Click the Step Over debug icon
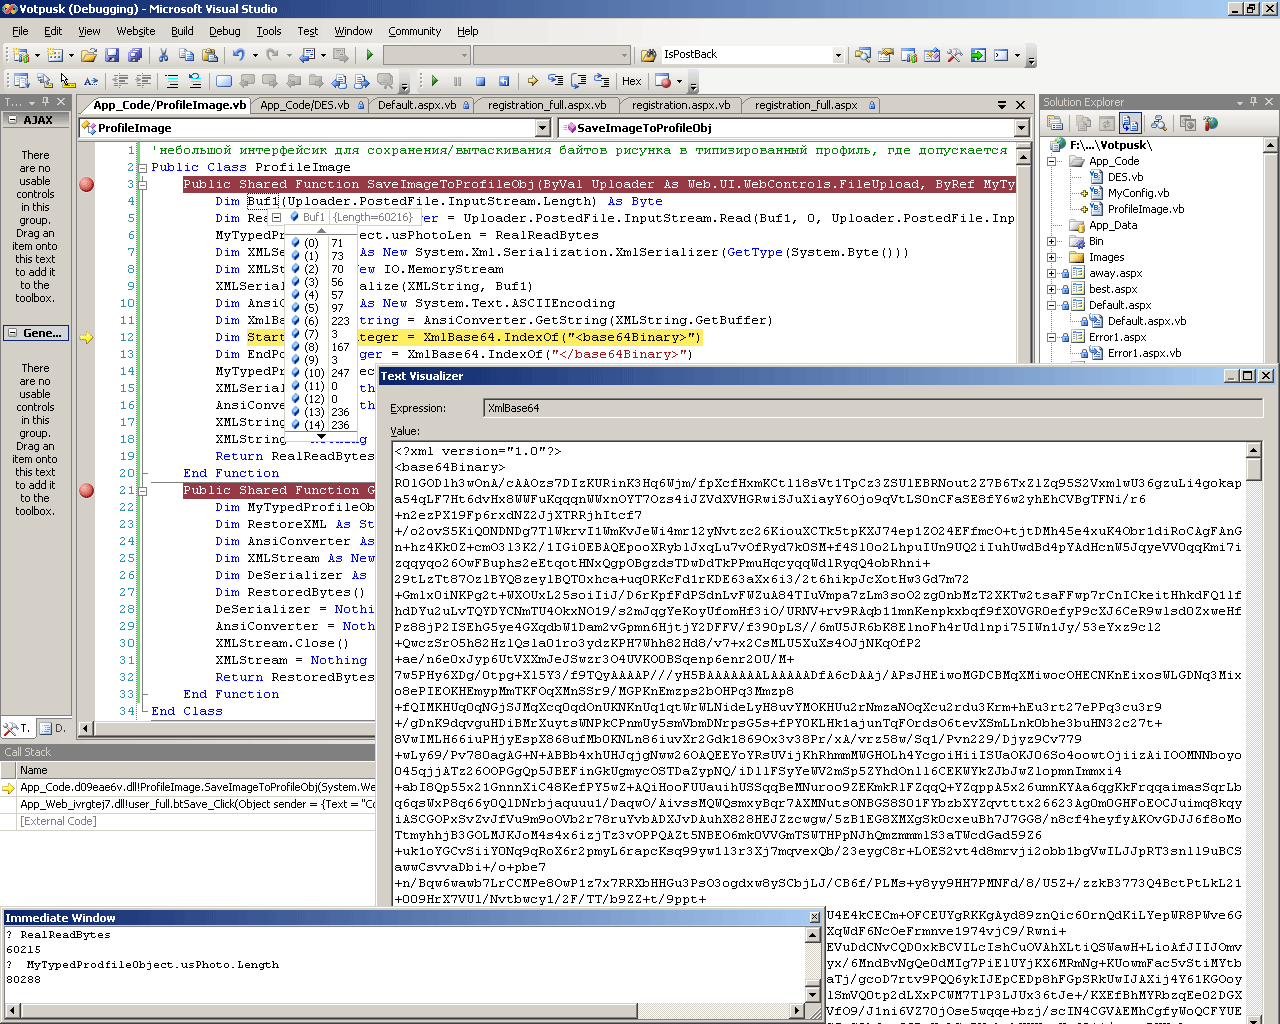The height and width of the screenshot is (1024, 1280). [x=578, y=81]
